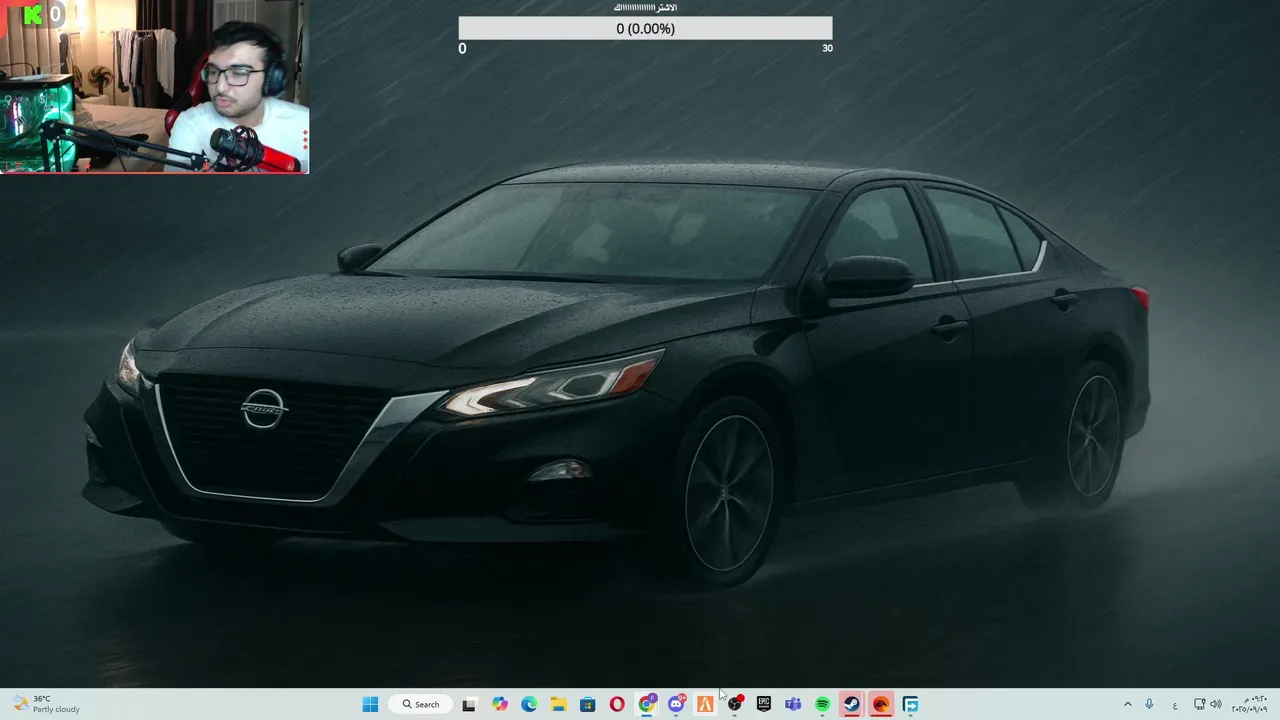Open Discord from the taskbar
The height and width of the screenshot is (720, 1280).
coord(676,704)
